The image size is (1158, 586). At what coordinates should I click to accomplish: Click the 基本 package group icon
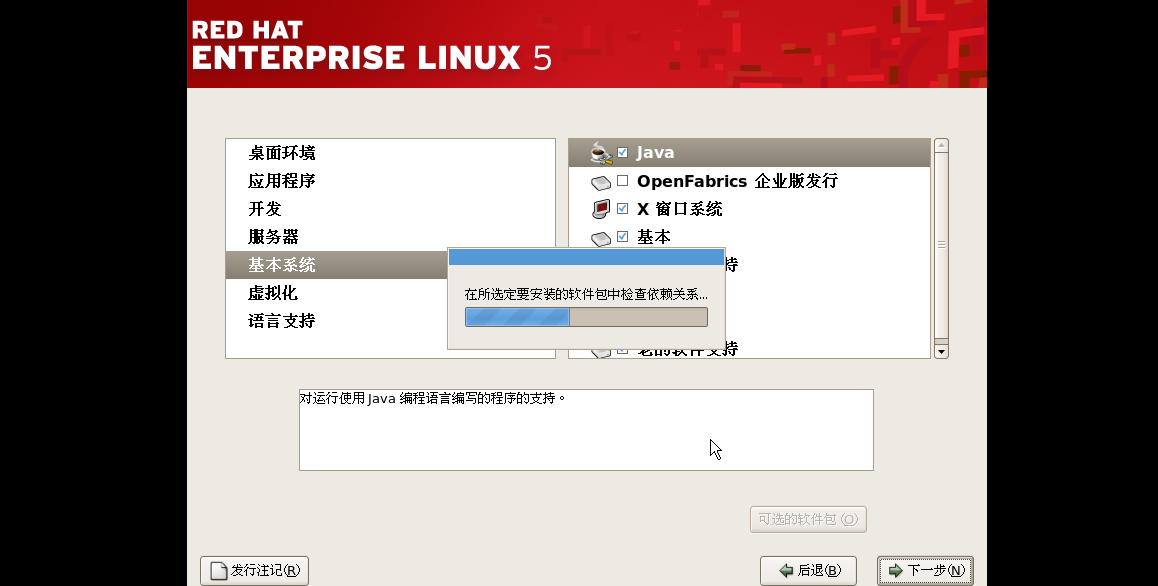600,237
